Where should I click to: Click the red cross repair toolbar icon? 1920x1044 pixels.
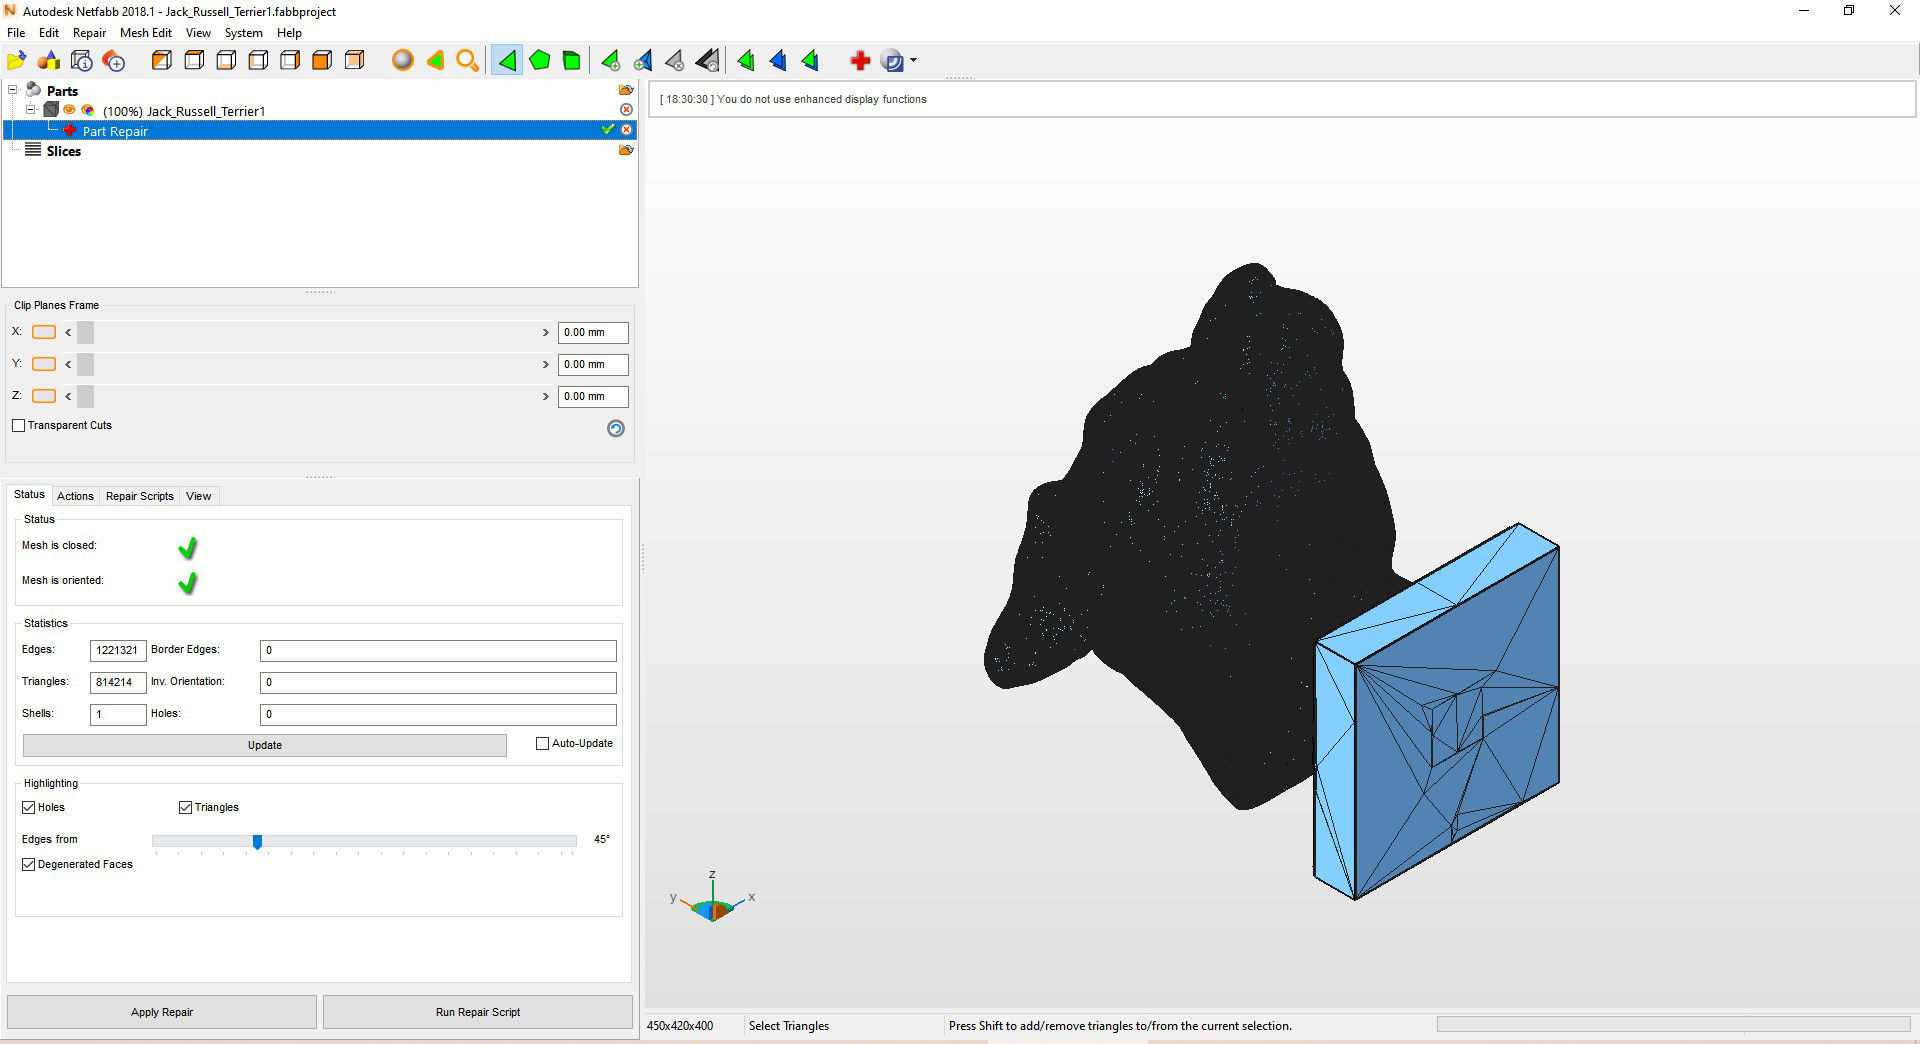click(860, 61)
